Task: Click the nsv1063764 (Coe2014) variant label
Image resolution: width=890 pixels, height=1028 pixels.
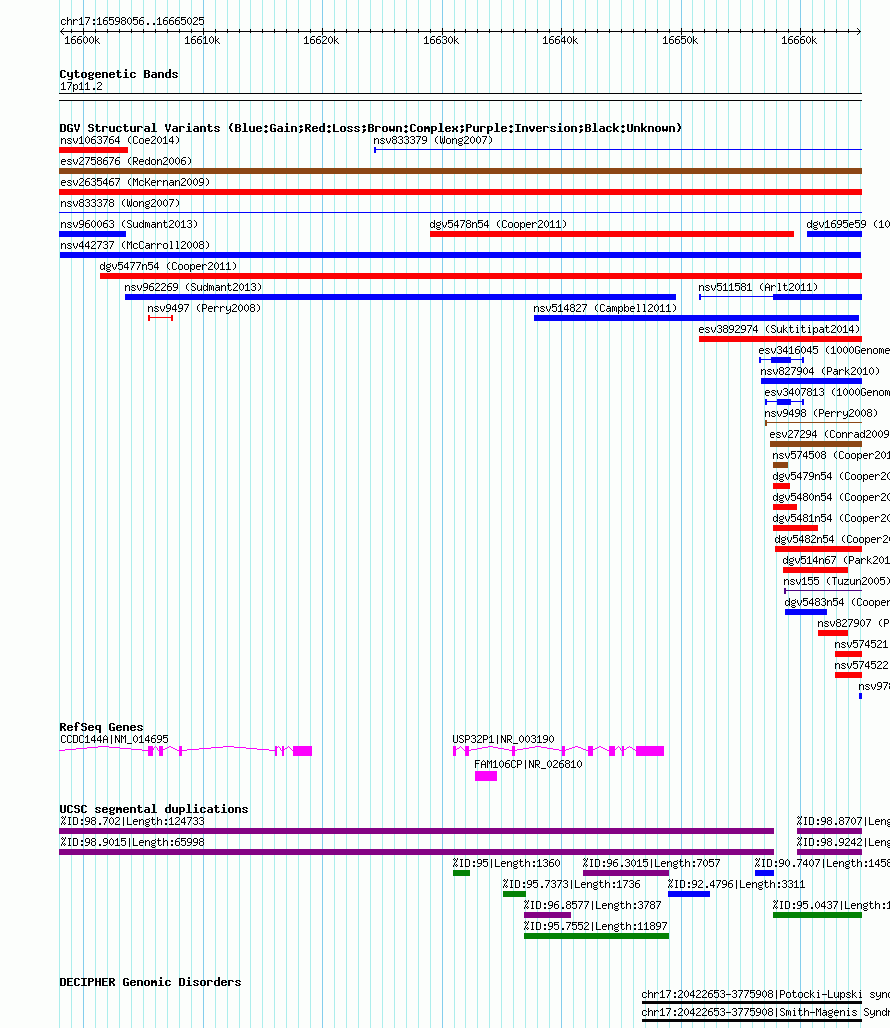Action: coord(120,140)
